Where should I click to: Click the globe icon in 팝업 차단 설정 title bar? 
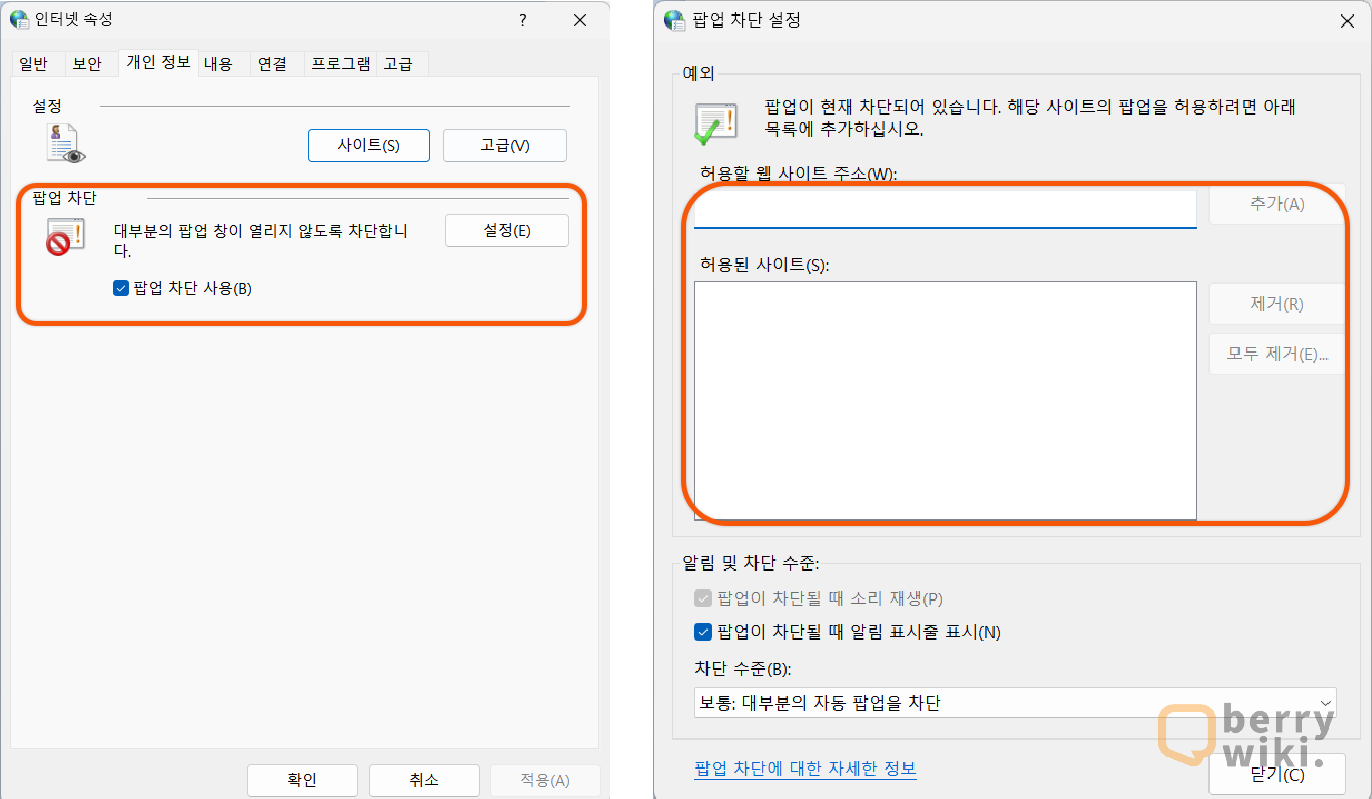pos(674,20)
